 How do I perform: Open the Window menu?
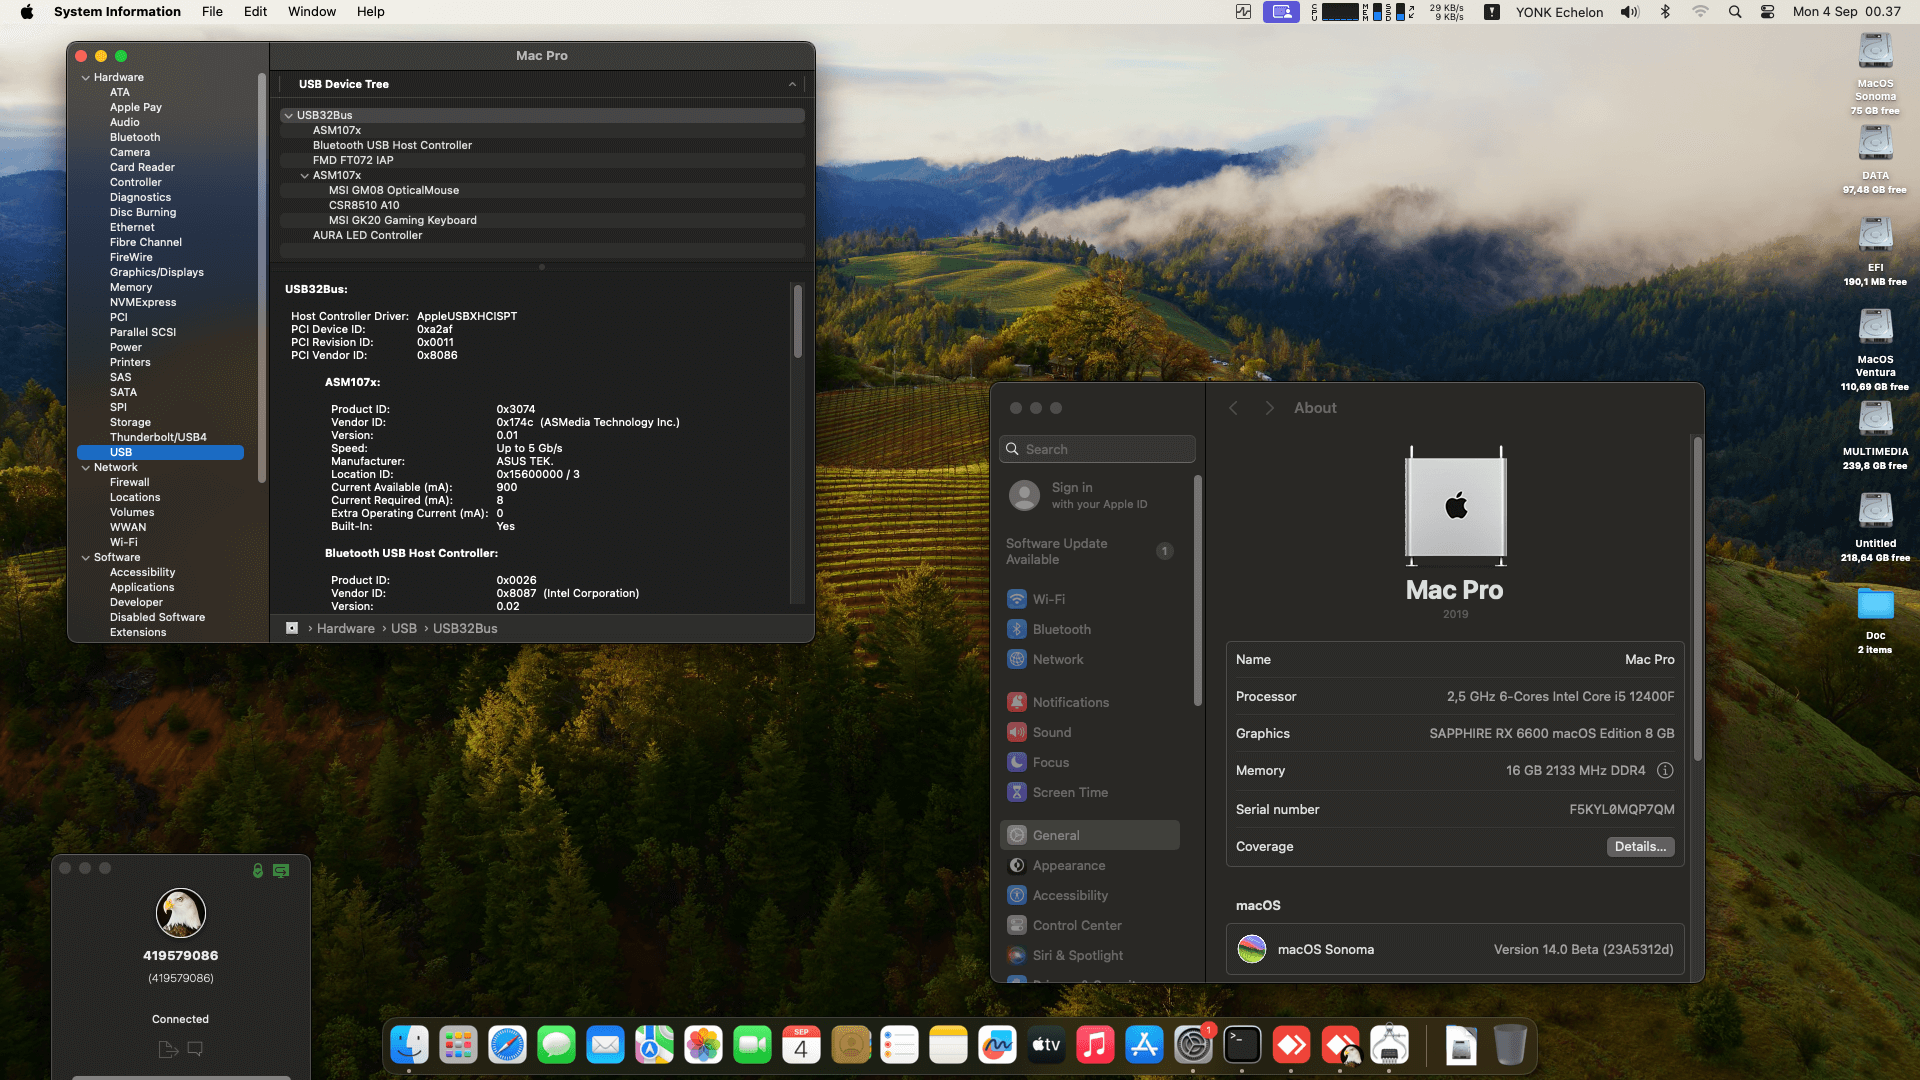[311, 12]
